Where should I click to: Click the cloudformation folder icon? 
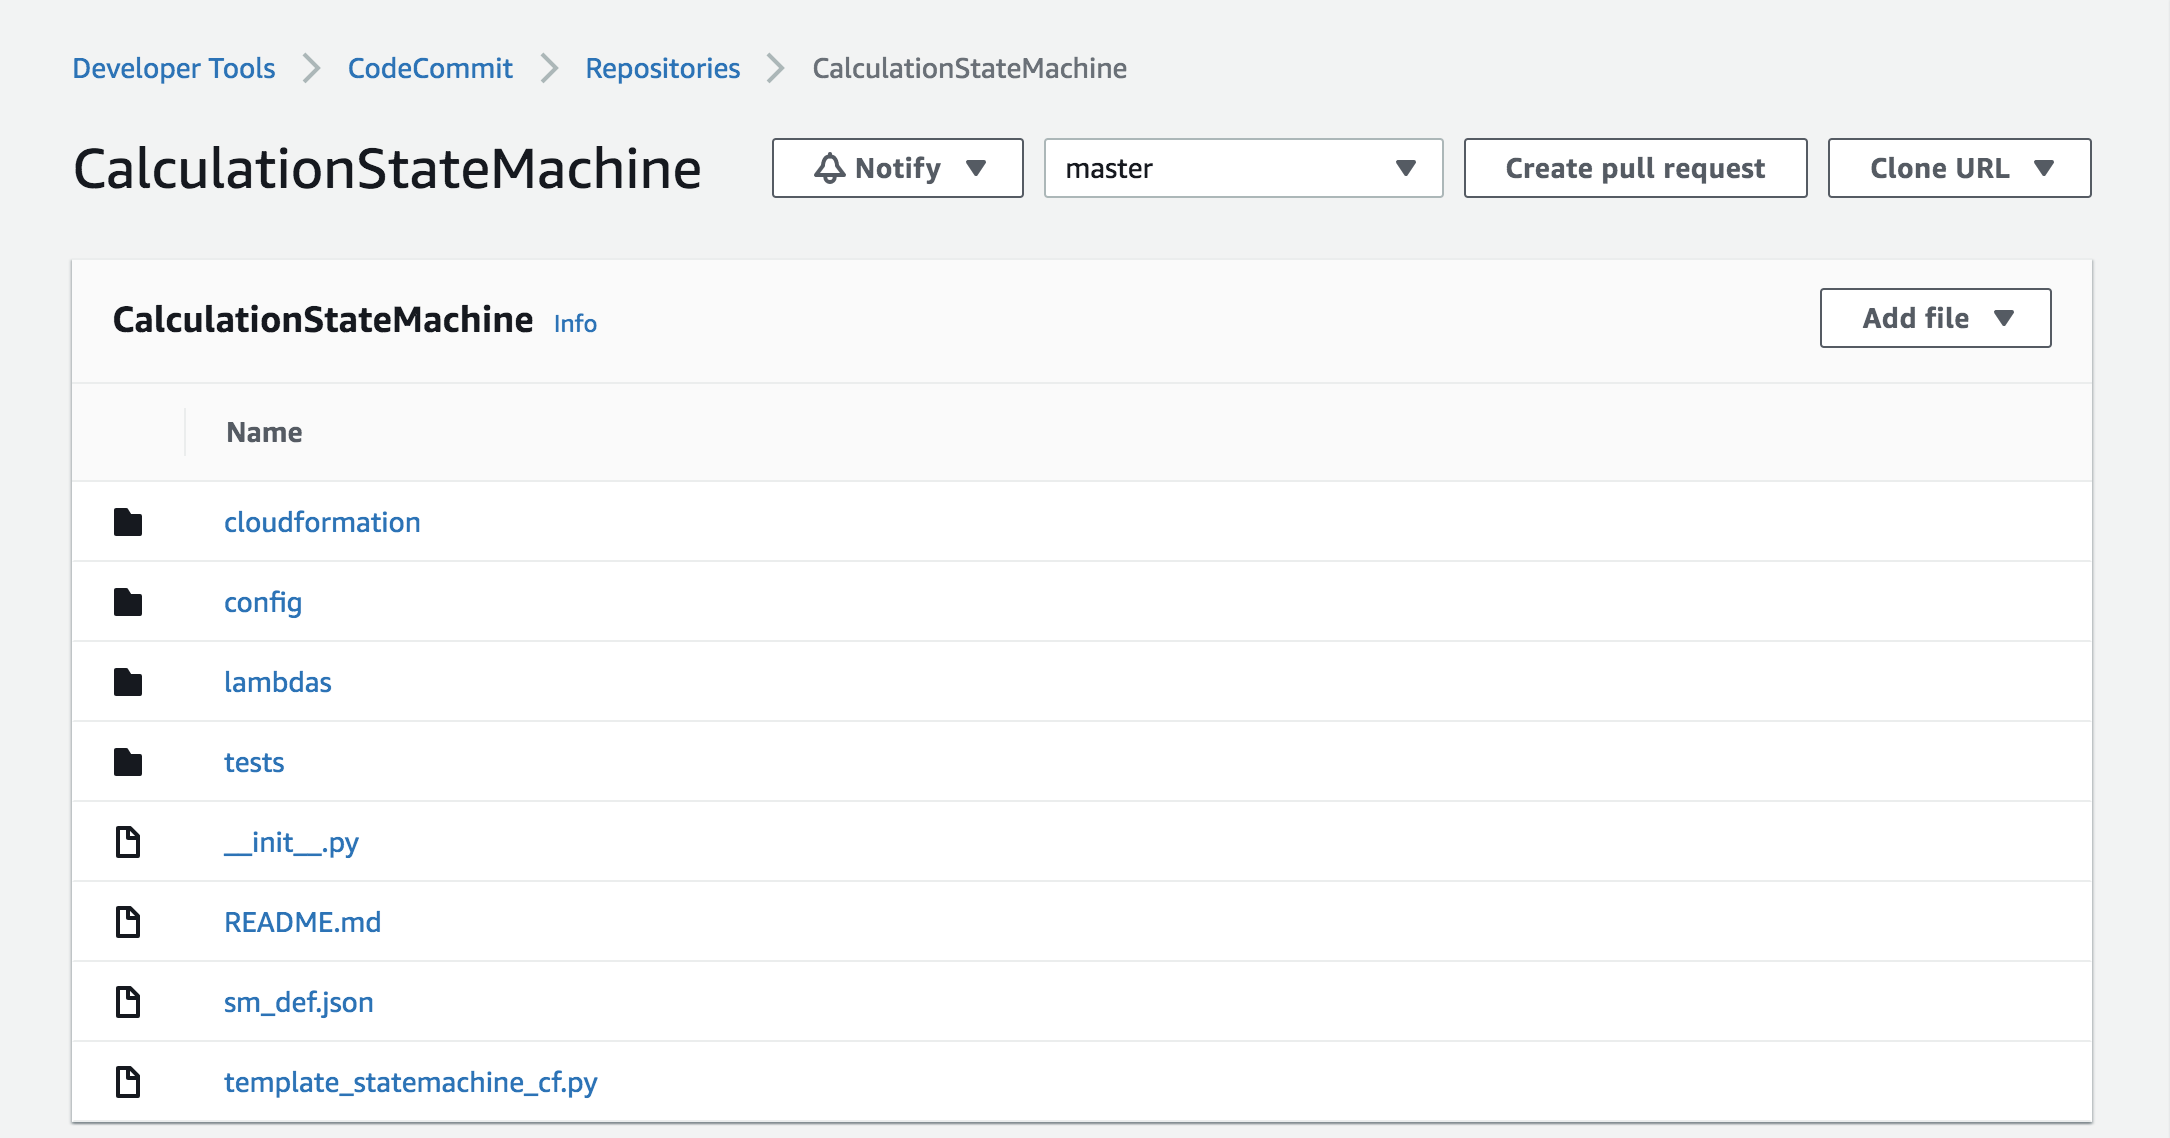128,521
